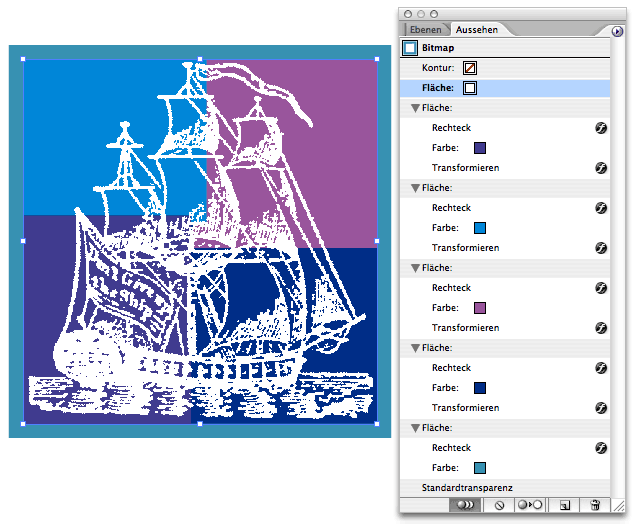This screenshot has width=636, height=524.
Task: Click the fx icon of Transformieren below the purple swatch
Action: (601, 328)
